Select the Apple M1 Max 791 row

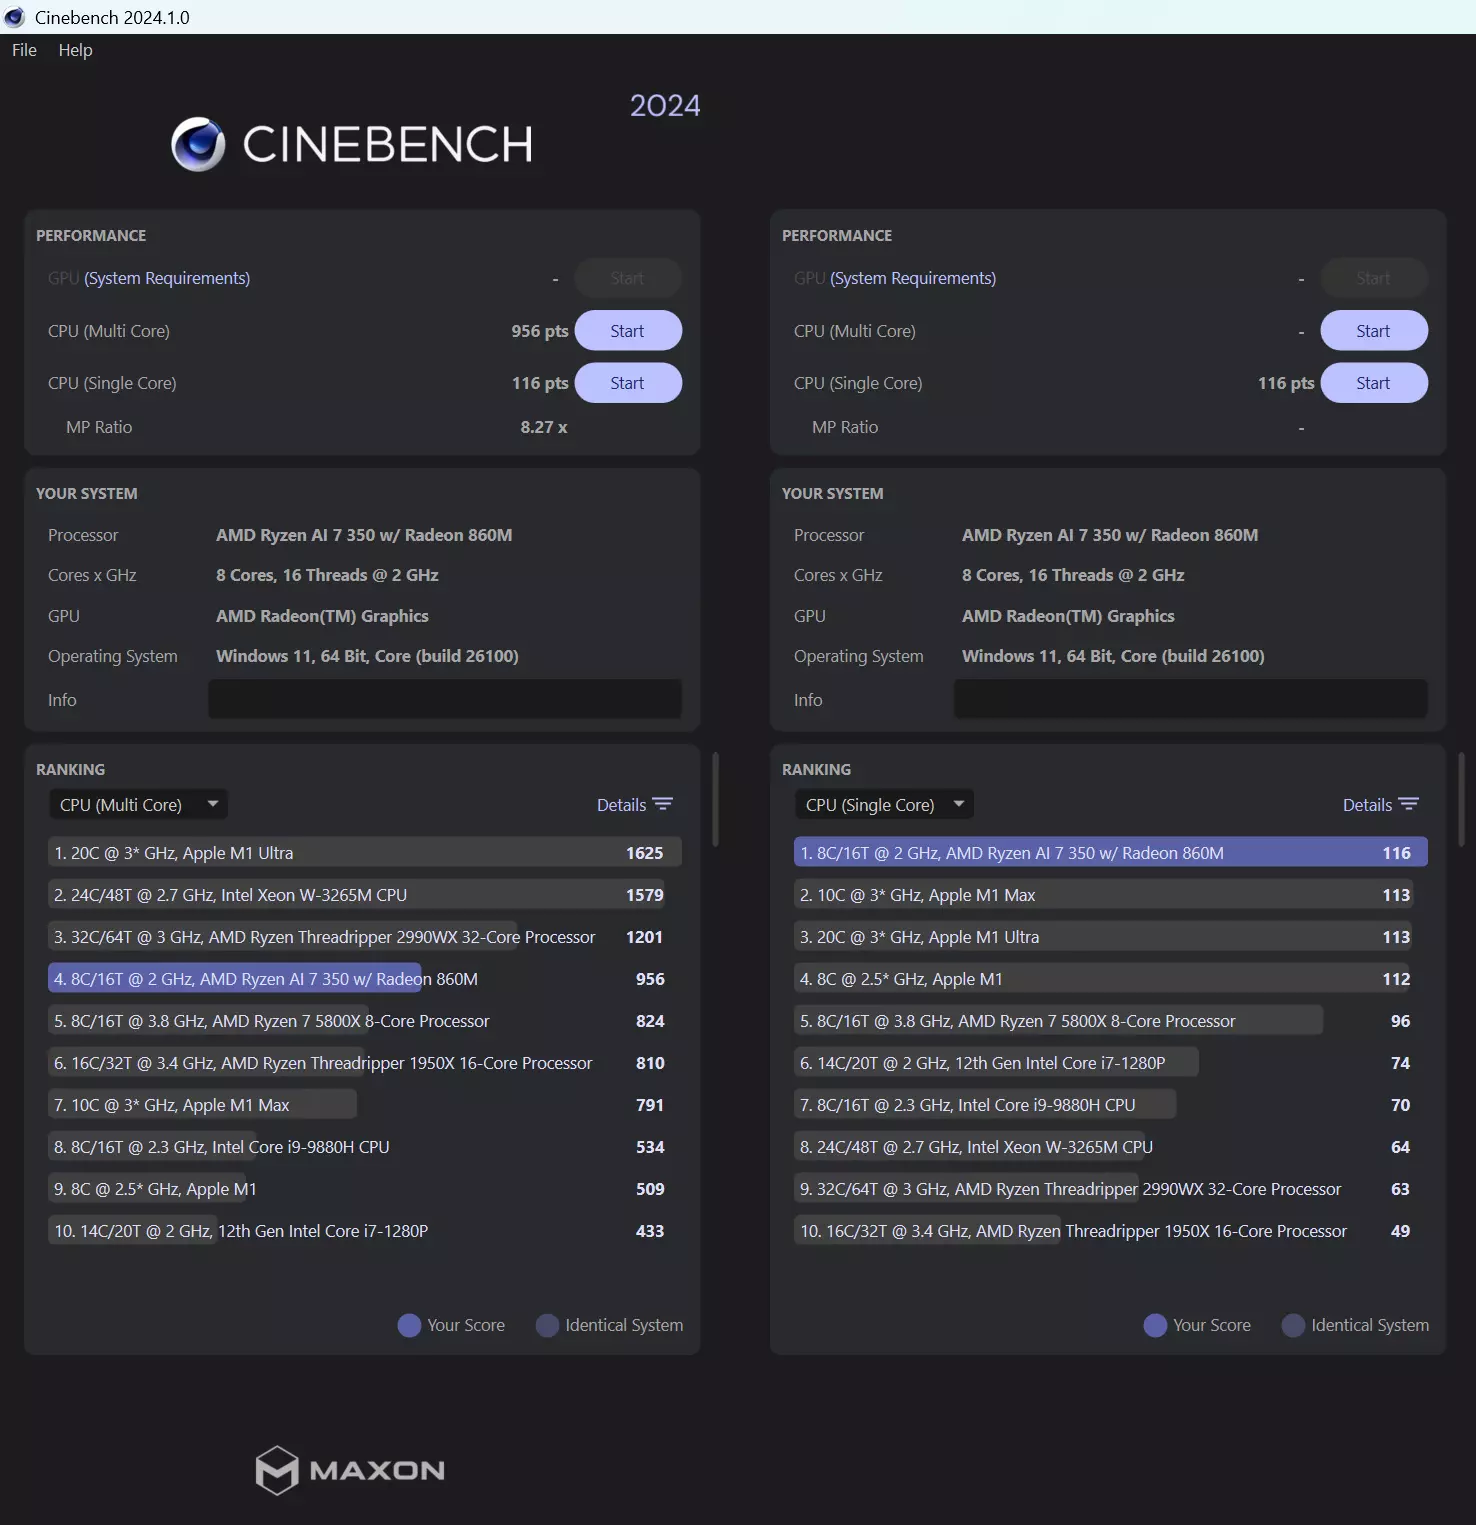(365, 1105)
